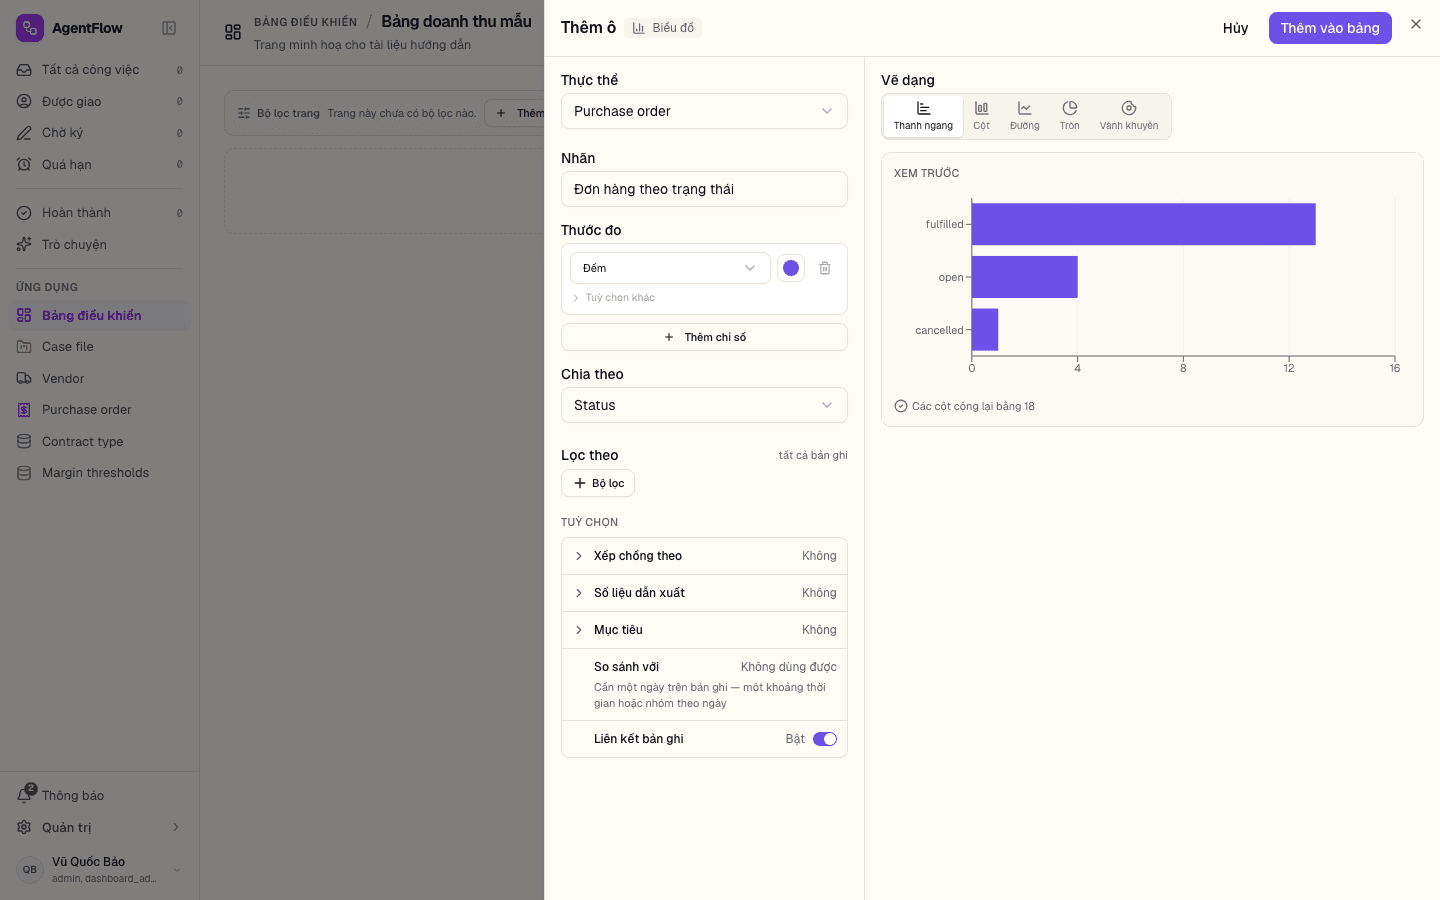The height and width of the screenshot is (900, 1440).
Task: Delete the Đếm metric with trash icon
Action: pyautogui.click(x=825, y=268)
